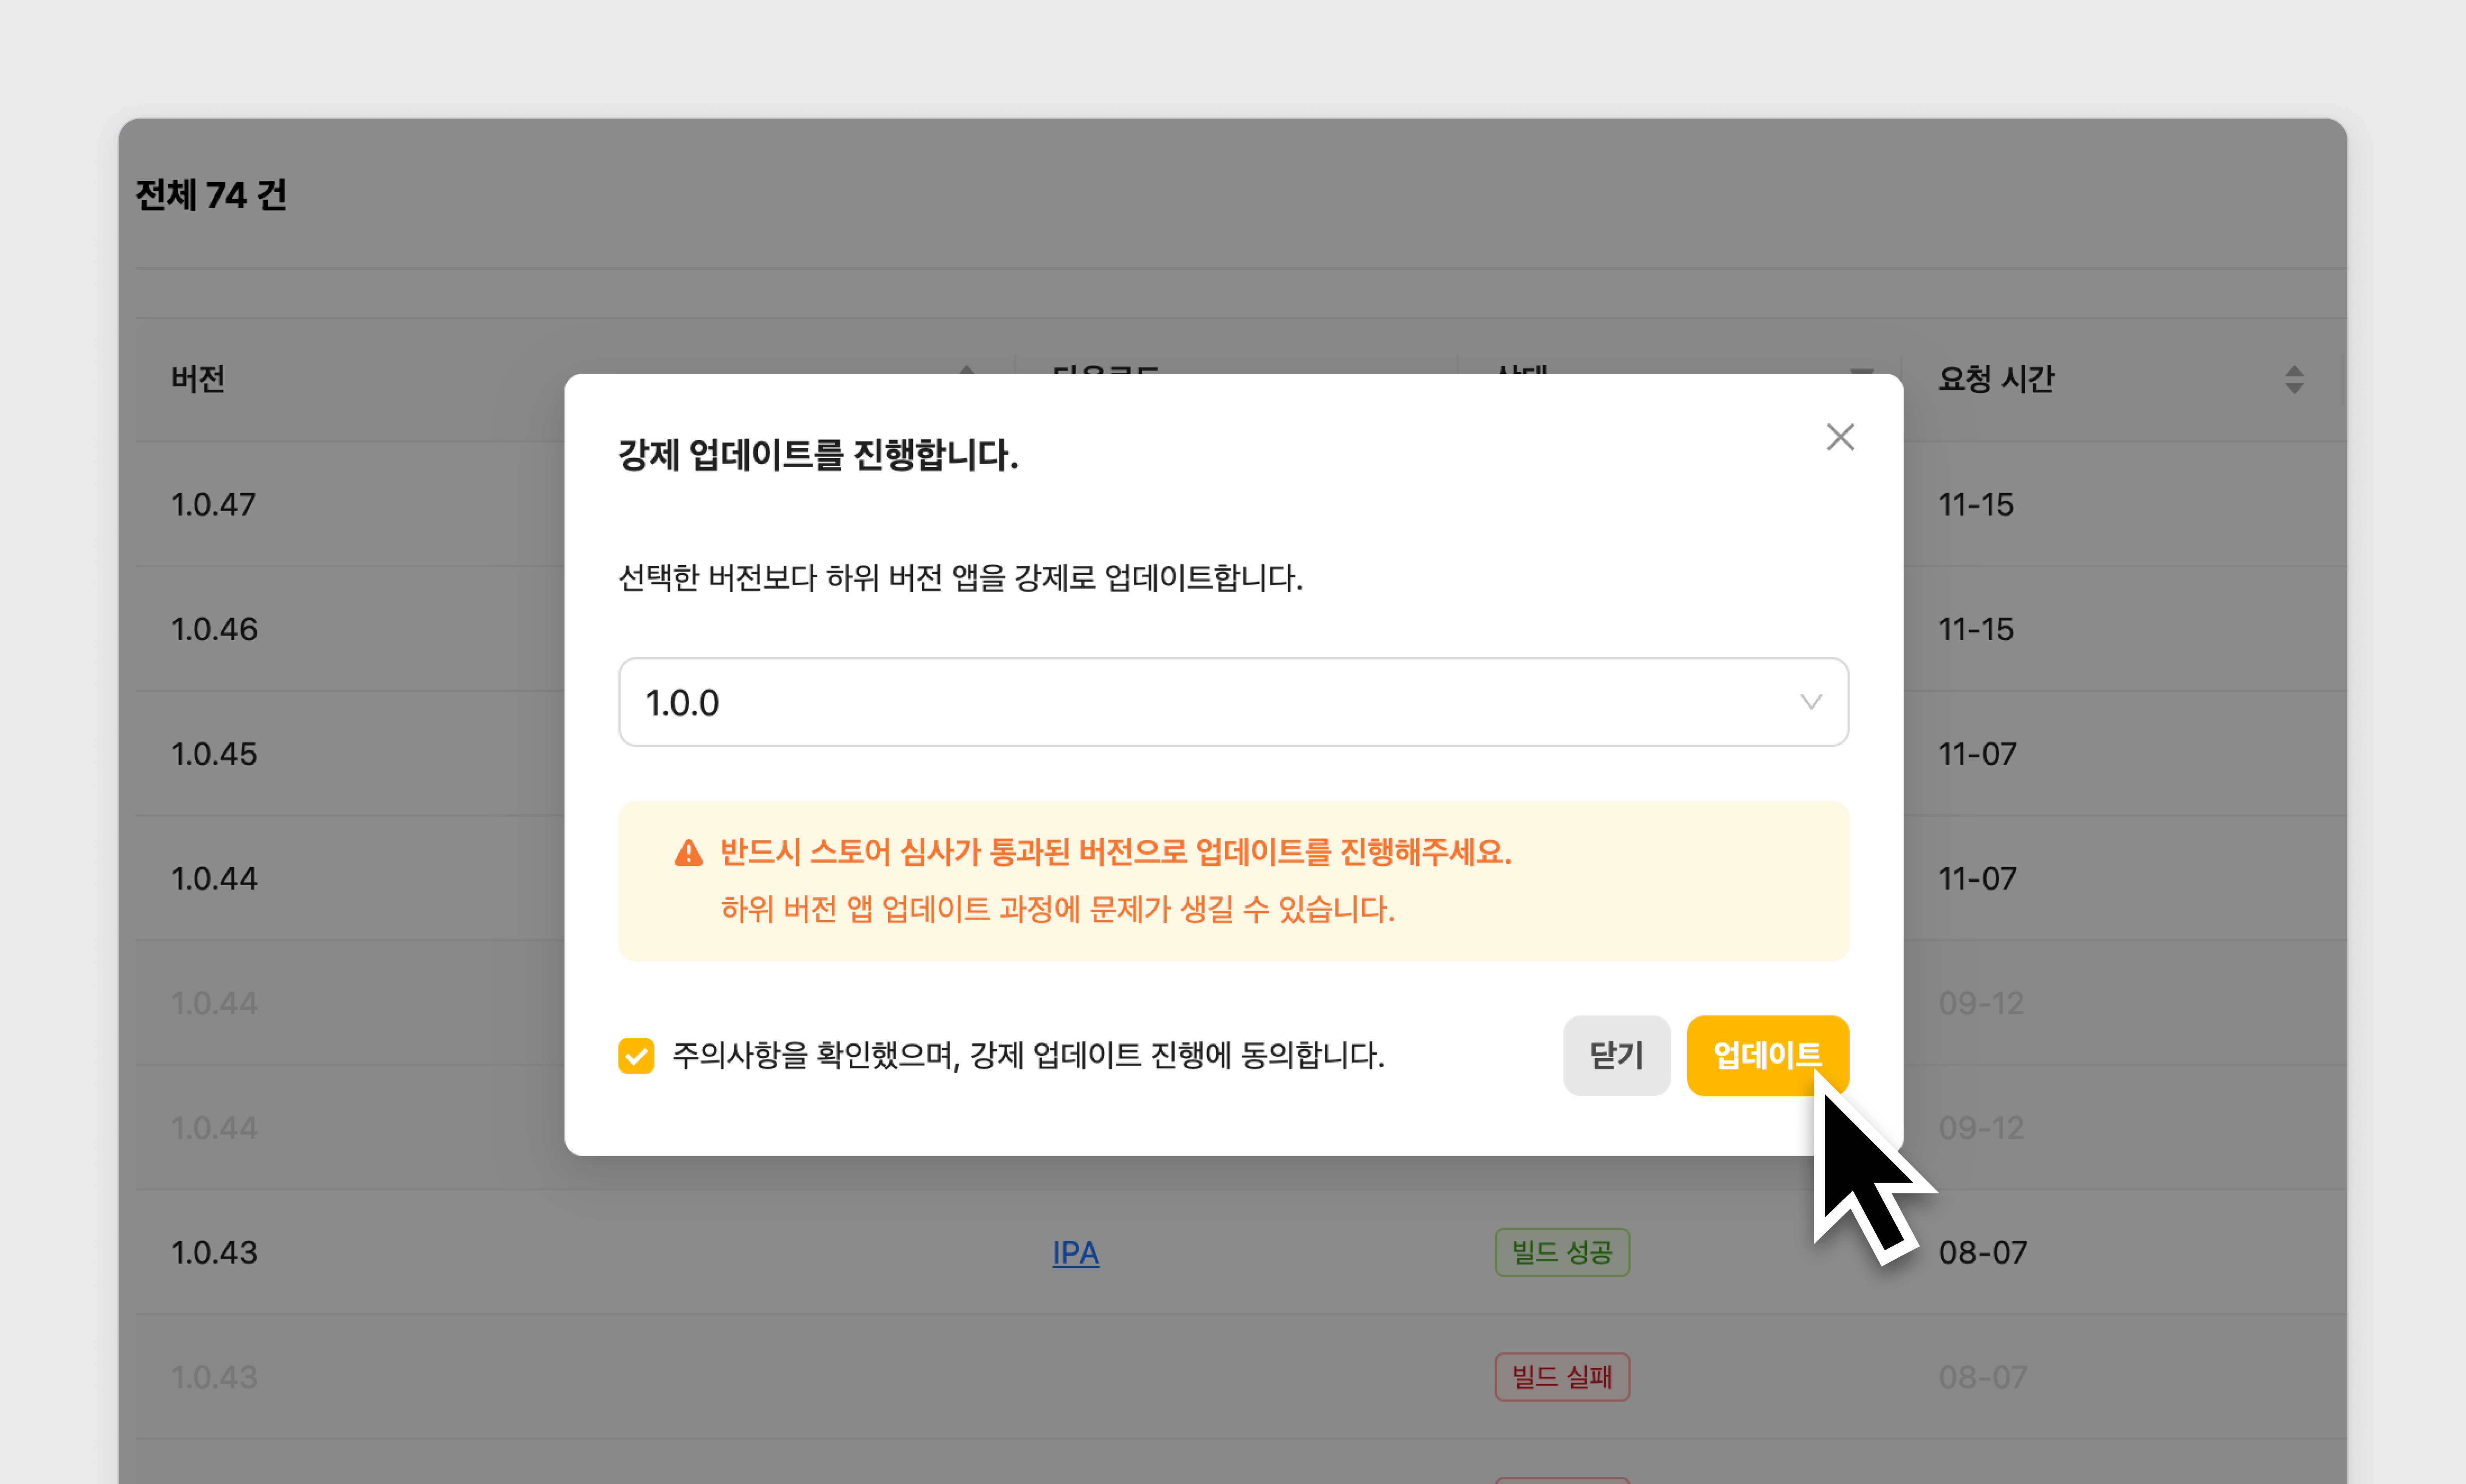Select the 1.0.46 version row
2466x1484 pixels.
click(x=214, y=629)
